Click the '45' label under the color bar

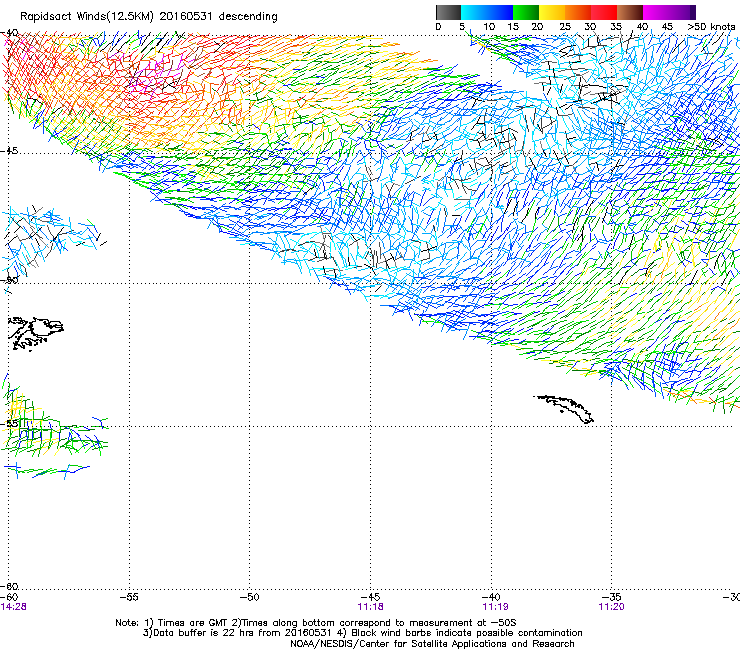pos(667,27)
